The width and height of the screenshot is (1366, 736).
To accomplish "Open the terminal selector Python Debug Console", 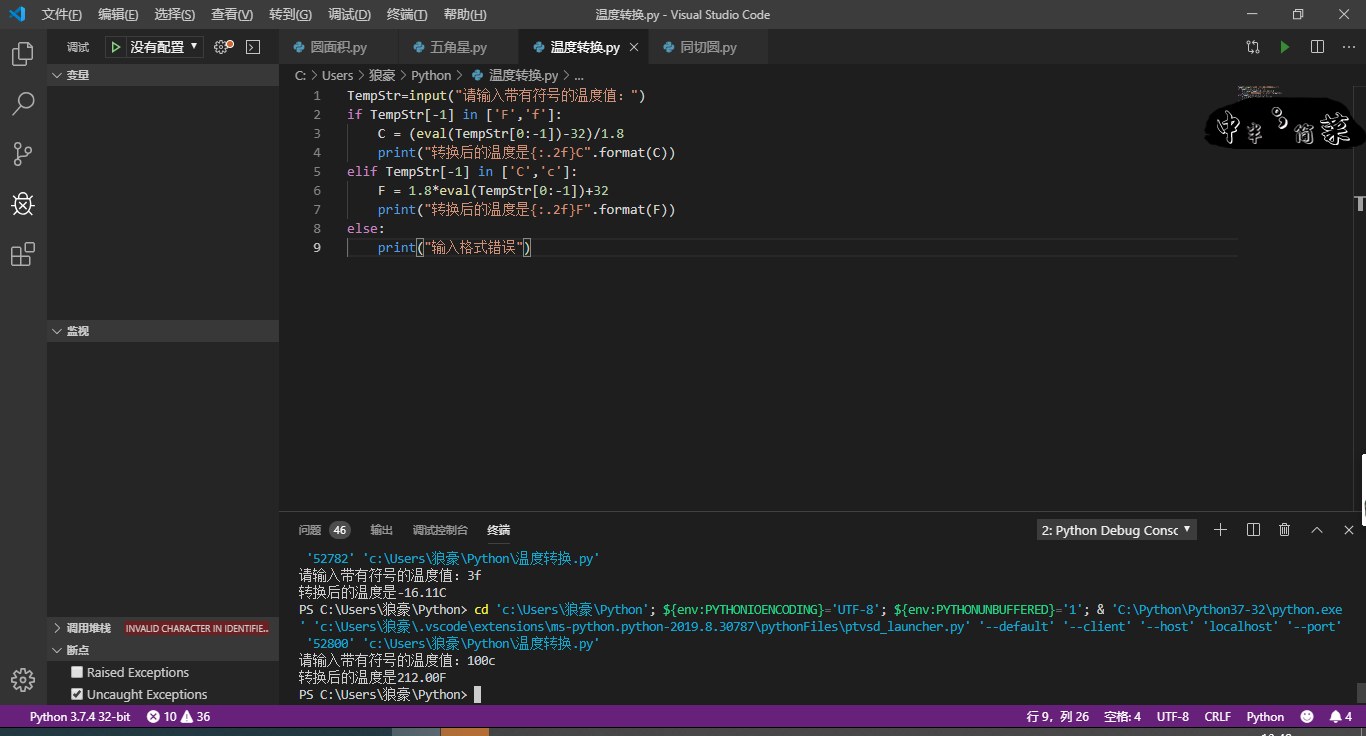I will tap(1116, 530).
